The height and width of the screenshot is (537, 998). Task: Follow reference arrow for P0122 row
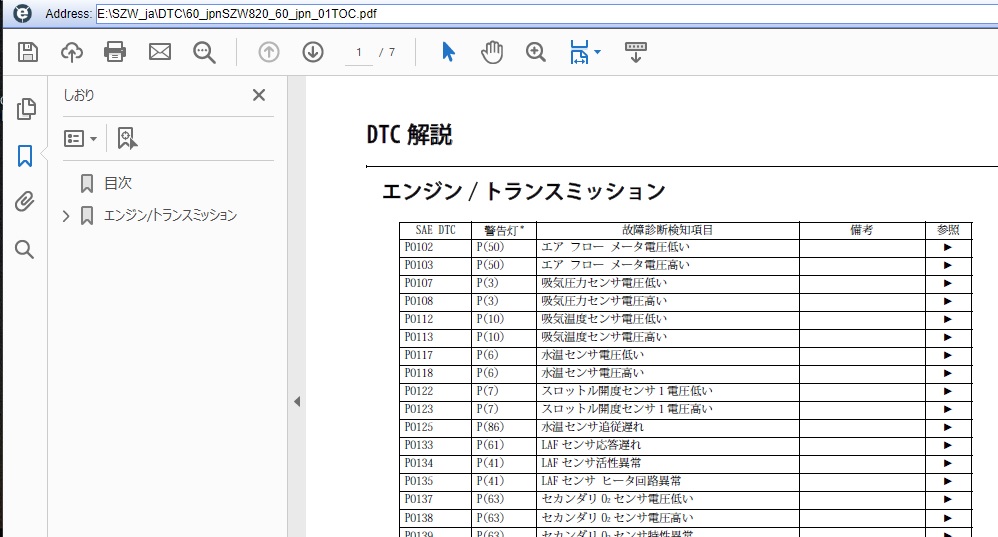[x=948, y=391]
